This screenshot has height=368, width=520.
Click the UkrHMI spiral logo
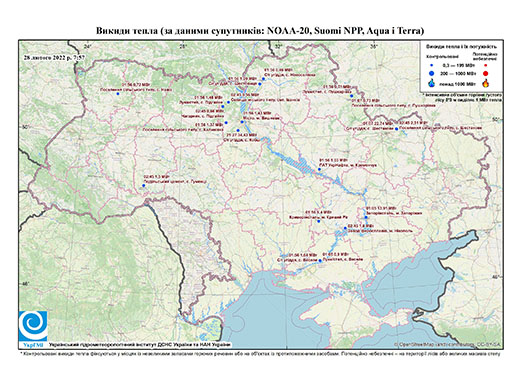coord(33,326)
